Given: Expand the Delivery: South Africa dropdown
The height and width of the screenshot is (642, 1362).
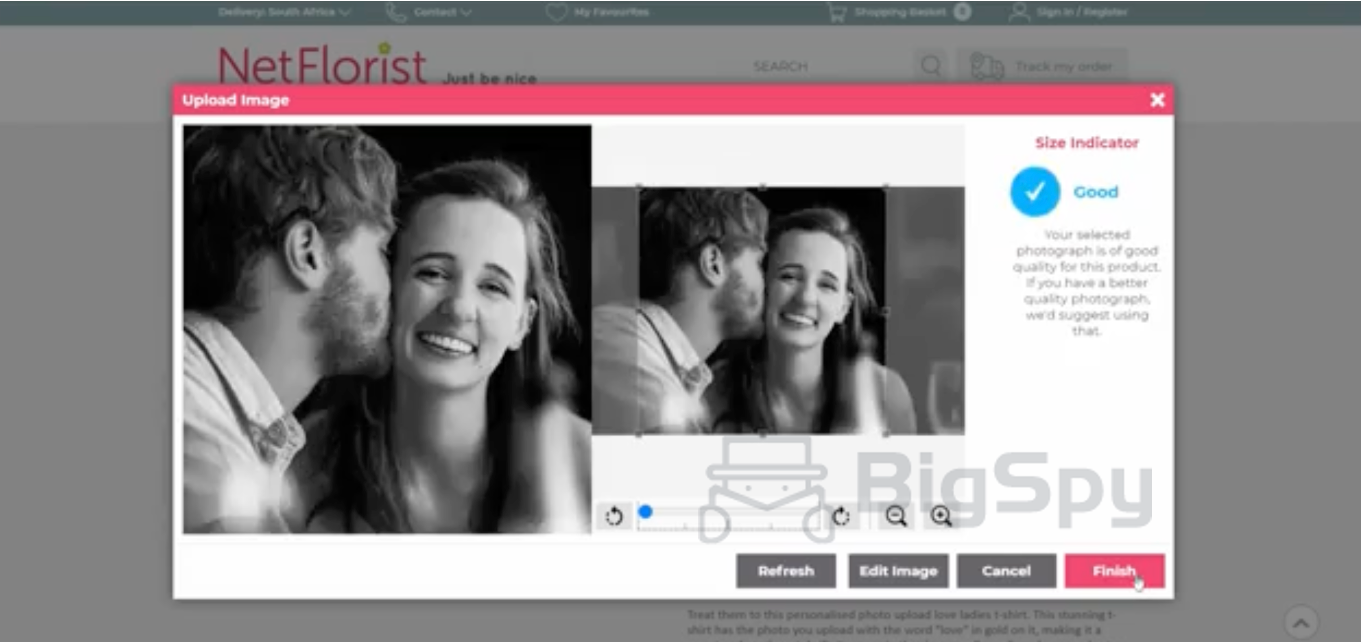Looking at the screenshot, I should click(x=284, y=12).
